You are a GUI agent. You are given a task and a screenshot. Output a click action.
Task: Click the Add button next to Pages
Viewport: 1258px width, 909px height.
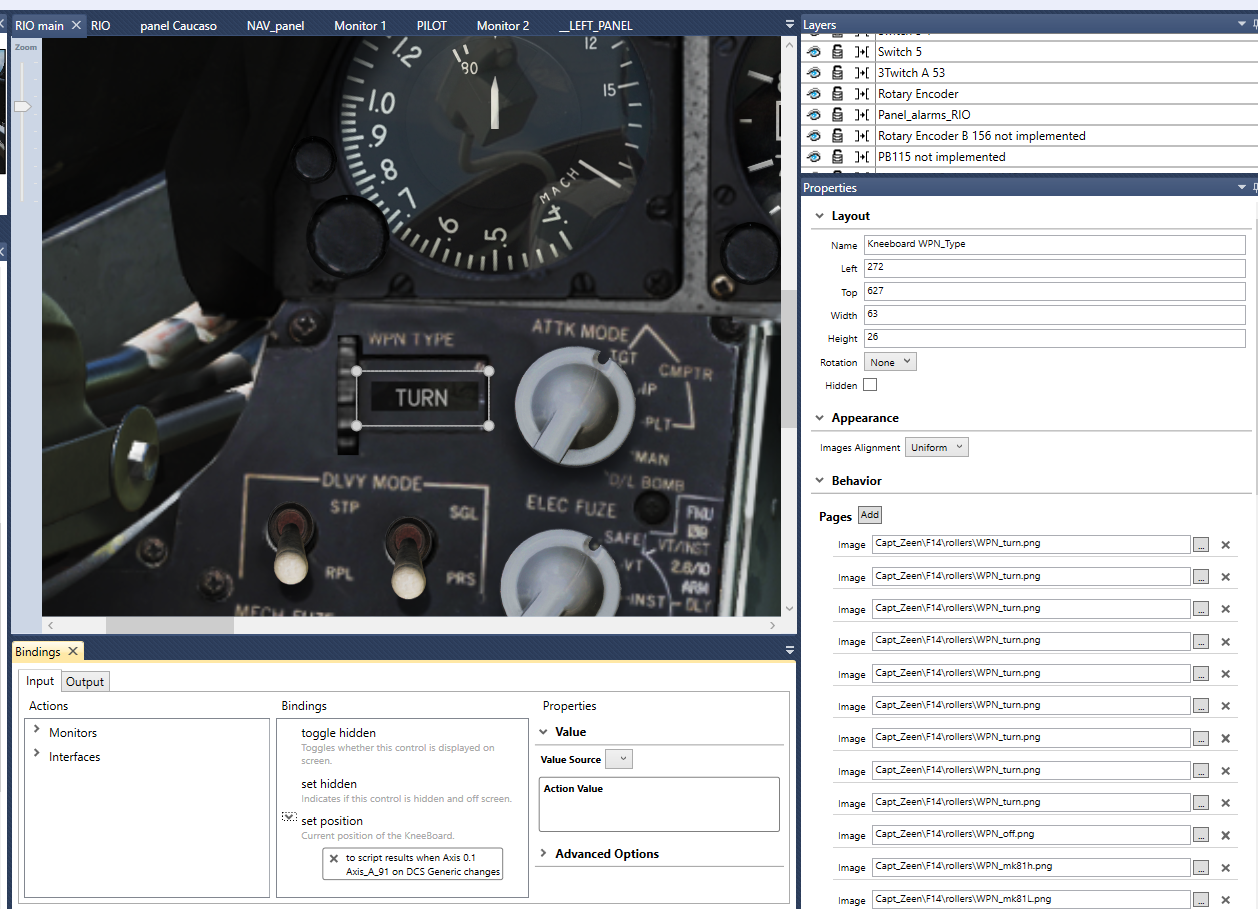(870, 515)
